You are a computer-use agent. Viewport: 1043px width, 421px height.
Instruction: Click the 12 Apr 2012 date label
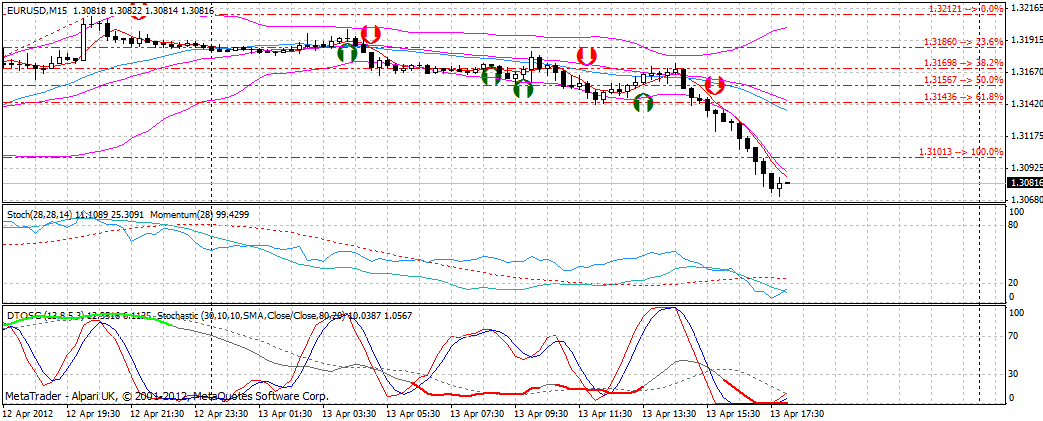click(27, 413)
